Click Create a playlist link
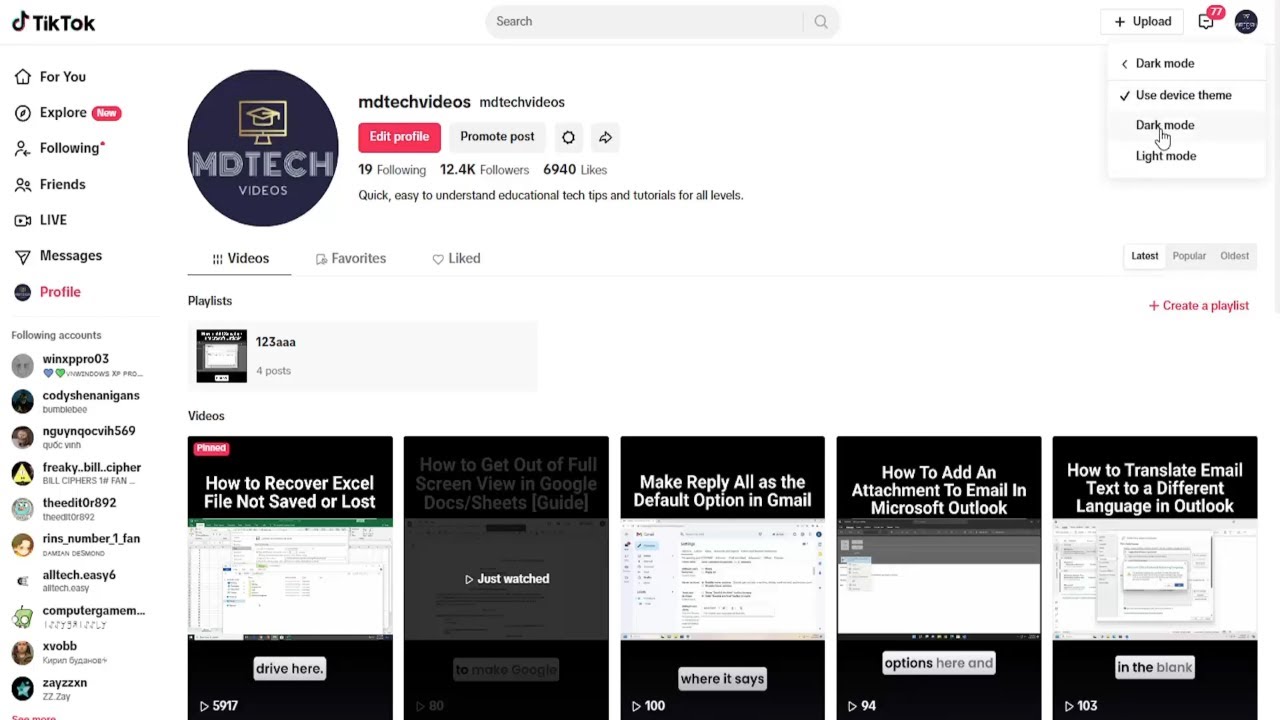The image size is (1280, 720). 1199,306
